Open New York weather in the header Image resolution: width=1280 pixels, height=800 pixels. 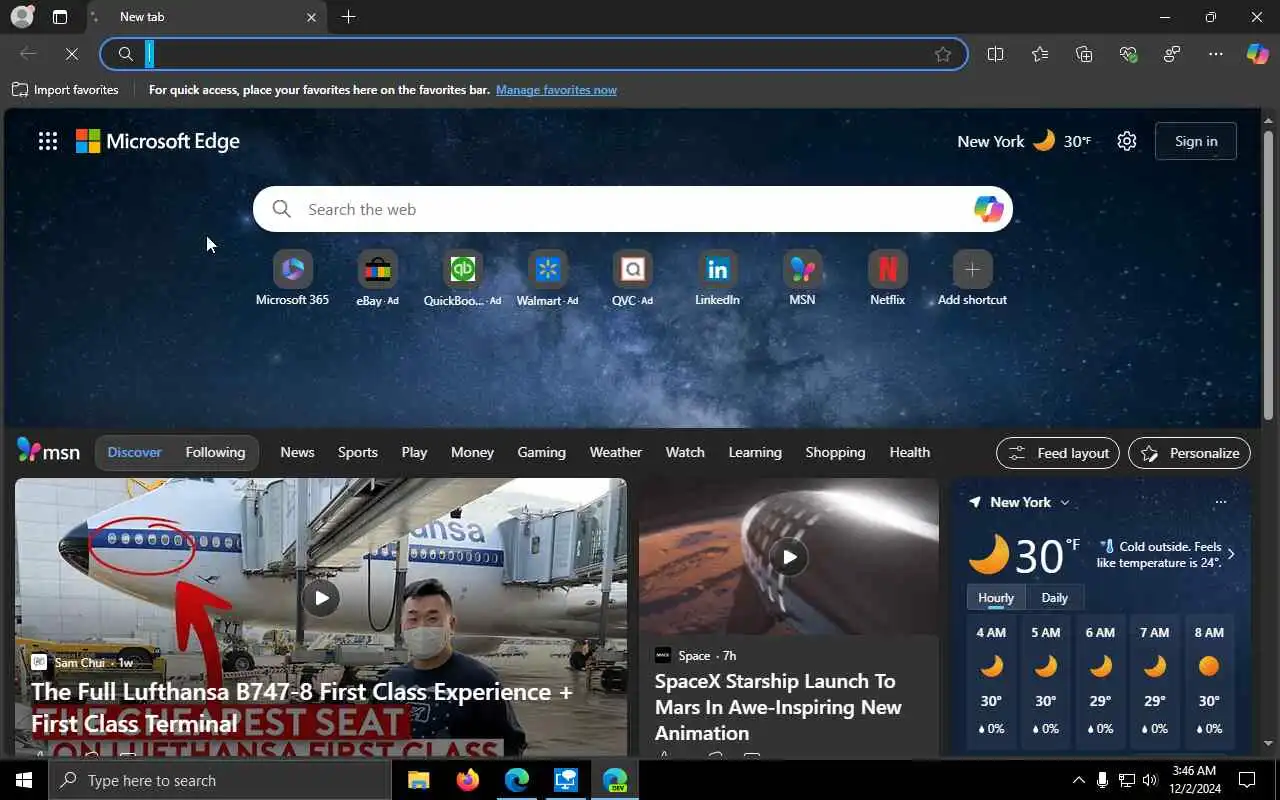pyautogui.click(x=1024, y=141)
